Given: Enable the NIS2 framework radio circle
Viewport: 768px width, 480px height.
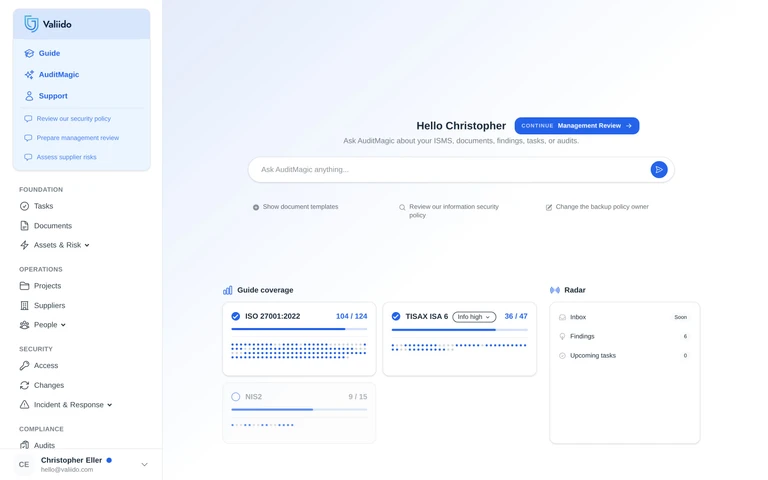Looking at the screenshot, I should pyautogui.click(x=236, y=397).
